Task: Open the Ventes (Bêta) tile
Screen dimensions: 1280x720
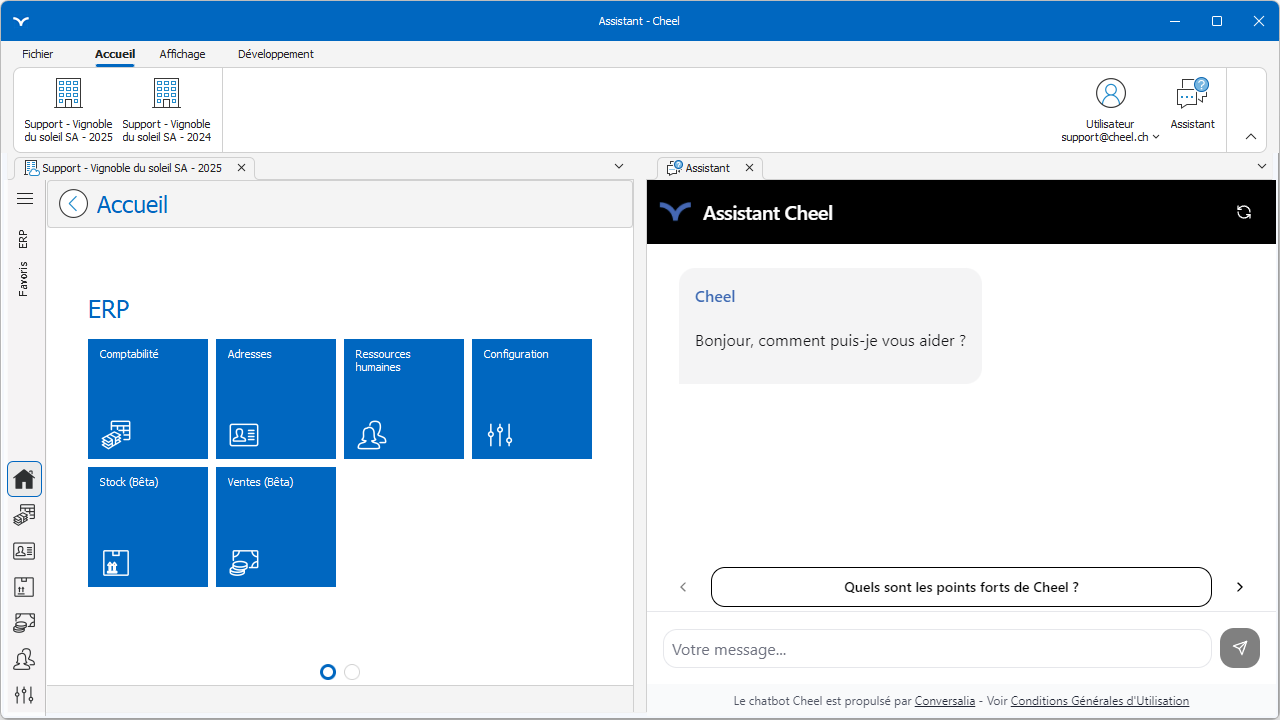Action: tap(276, 527)
